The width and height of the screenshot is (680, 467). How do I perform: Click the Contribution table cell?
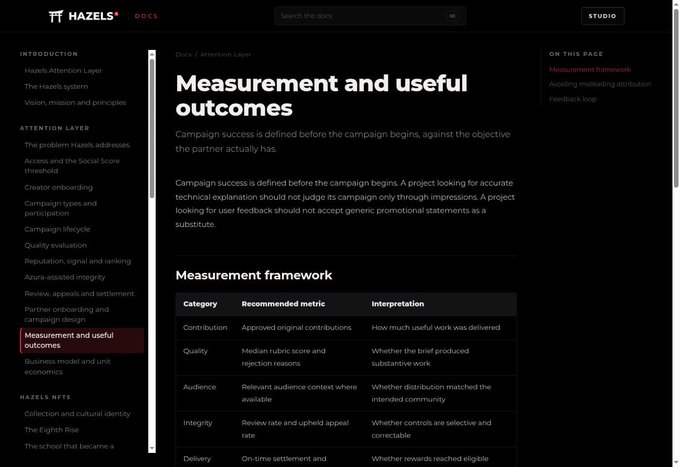coord(205,327)
